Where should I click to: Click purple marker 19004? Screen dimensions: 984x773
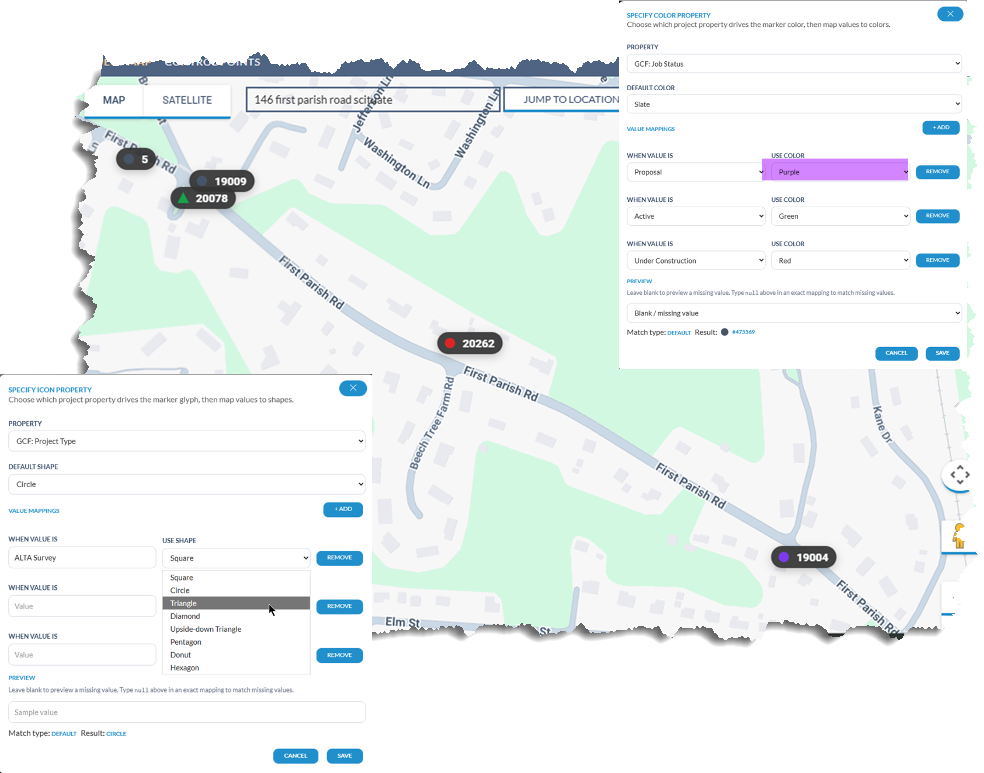pos(804,557)
